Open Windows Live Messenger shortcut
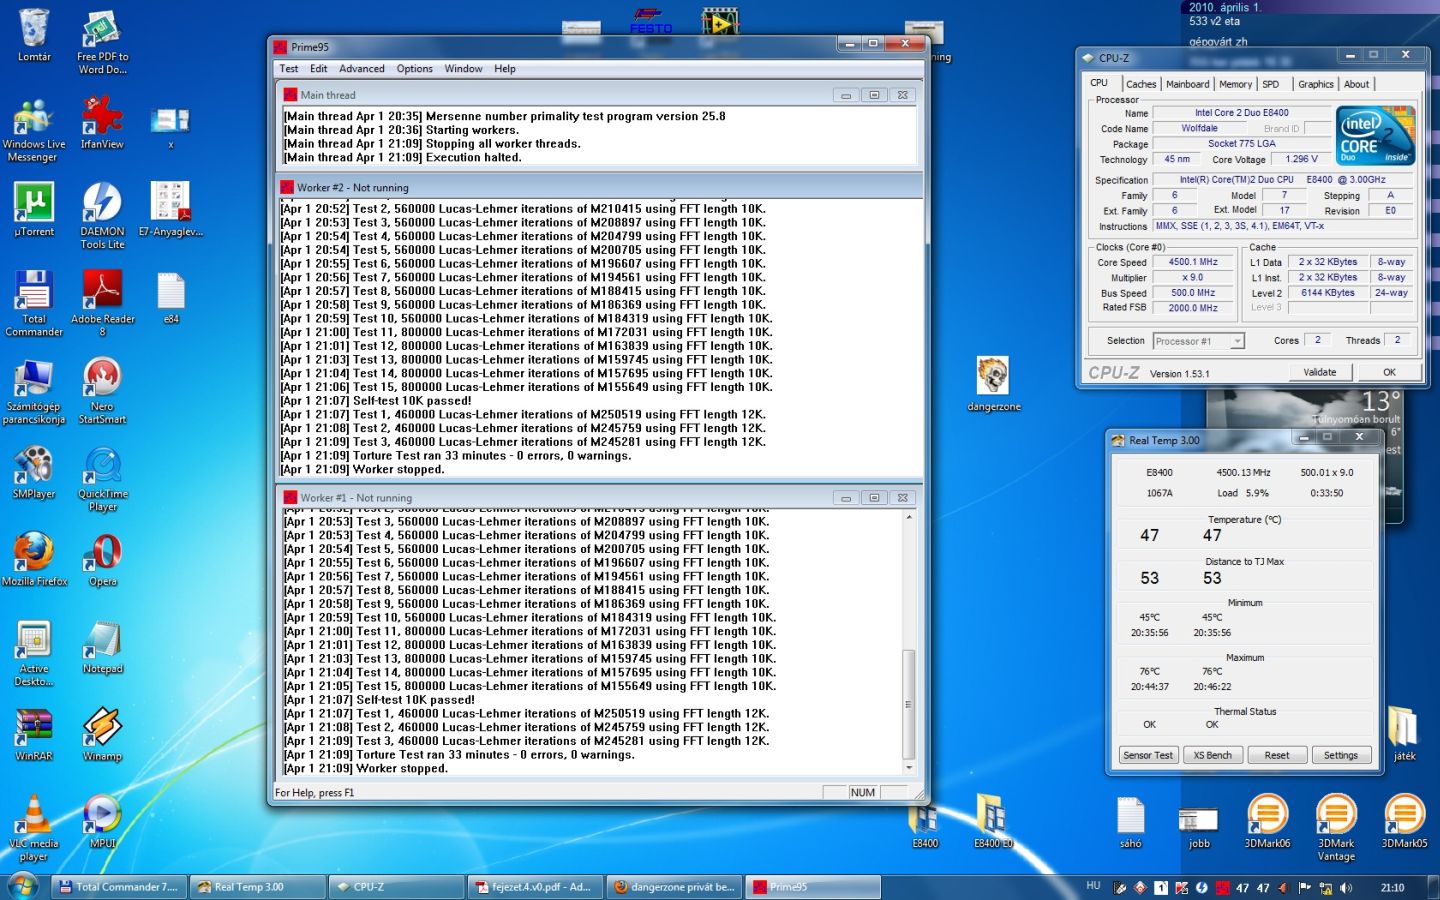Viewport: 1440px width, 900px height. [34, 130]
